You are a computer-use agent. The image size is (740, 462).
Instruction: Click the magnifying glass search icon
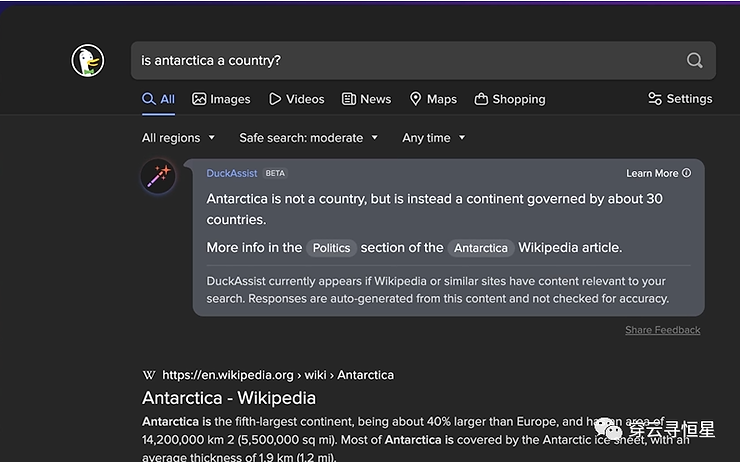pos(694,60)
